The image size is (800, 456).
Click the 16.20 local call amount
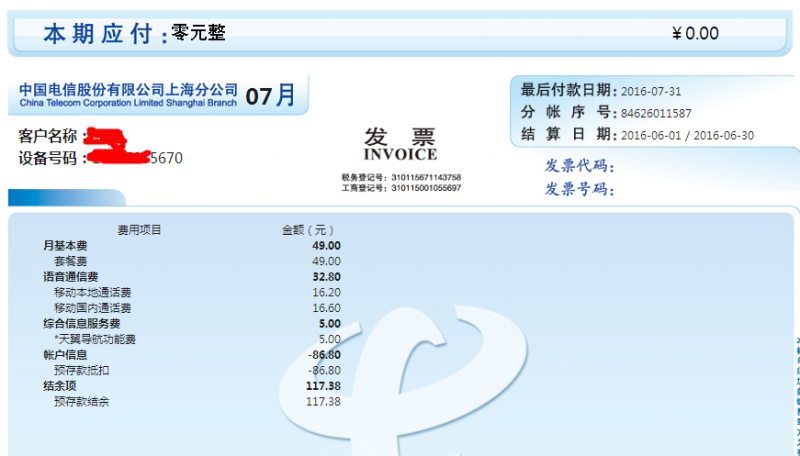coord(327,293)
